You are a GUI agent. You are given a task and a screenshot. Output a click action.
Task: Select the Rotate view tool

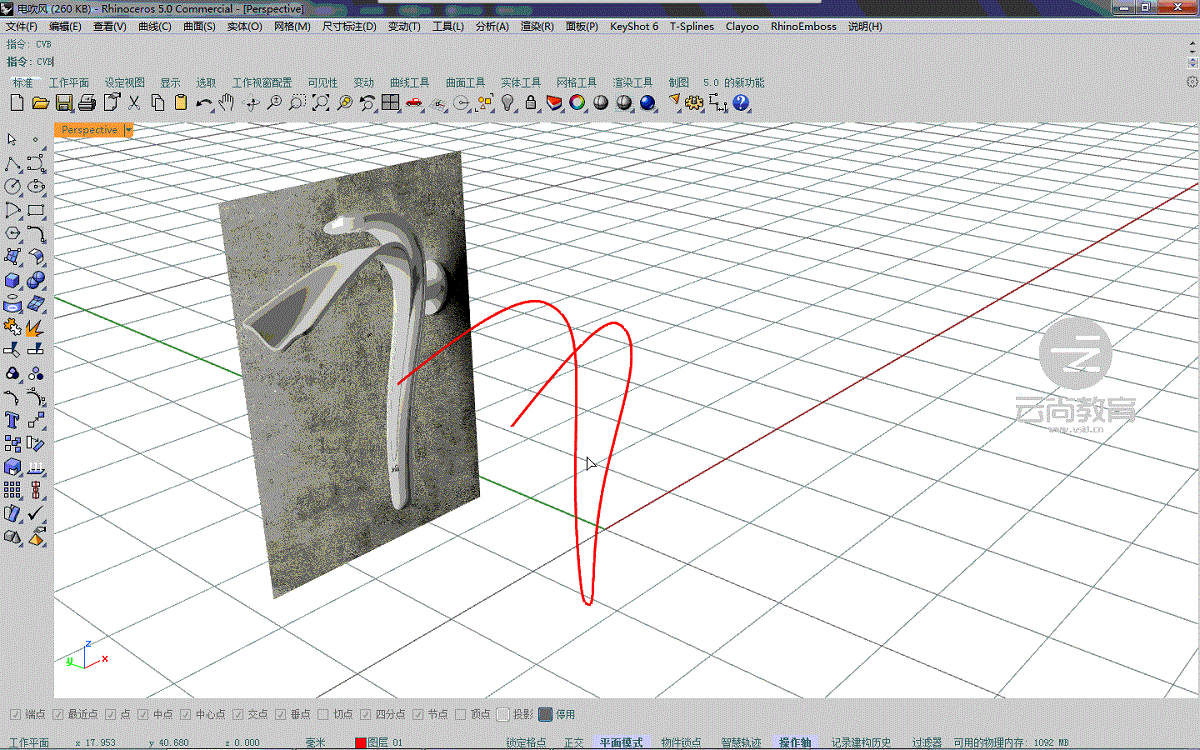[x=251, y=102]
